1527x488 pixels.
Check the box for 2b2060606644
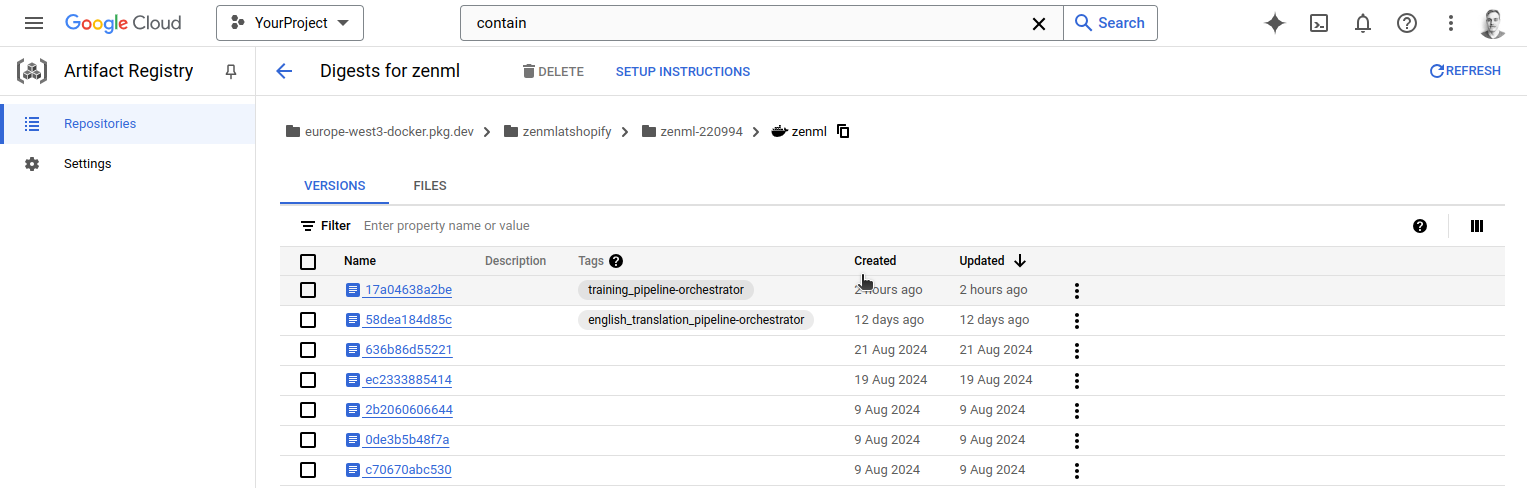(x=308, y=410)
